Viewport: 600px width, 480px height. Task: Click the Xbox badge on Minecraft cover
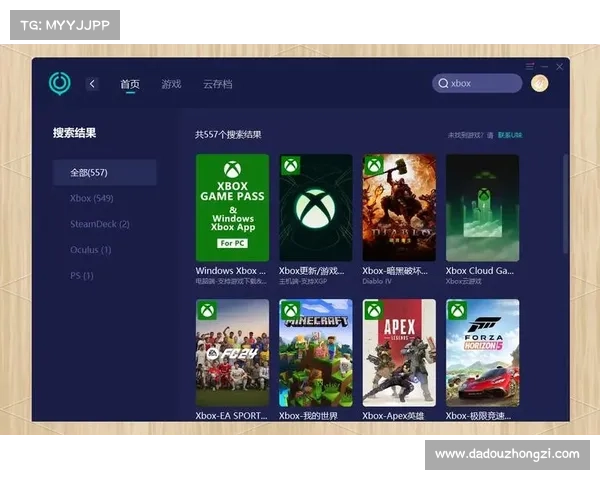(x=290, y=310)
